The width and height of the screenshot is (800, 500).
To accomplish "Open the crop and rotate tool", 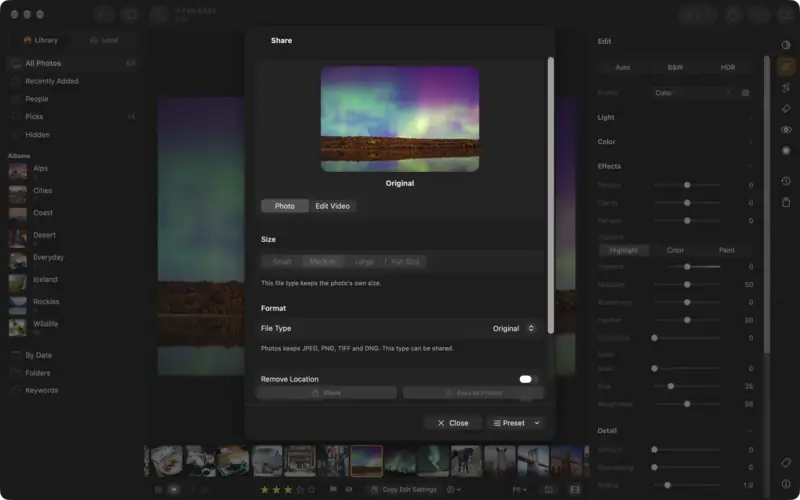I will tap(786, 88).
